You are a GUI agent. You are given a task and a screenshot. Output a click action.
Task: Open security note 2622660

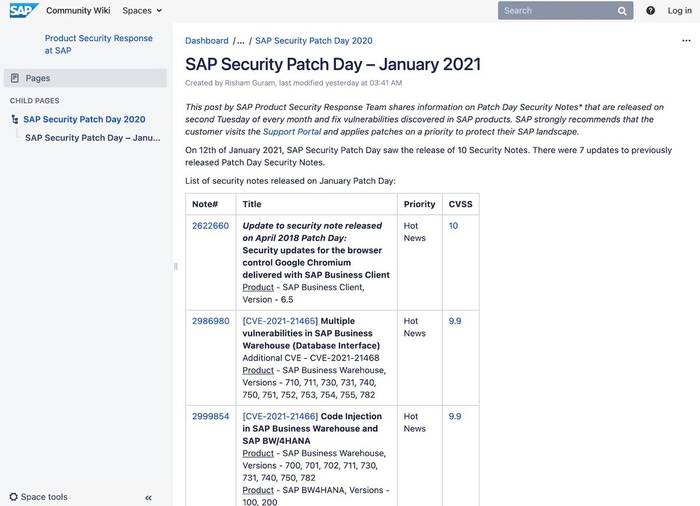click(x=210, y=226)
